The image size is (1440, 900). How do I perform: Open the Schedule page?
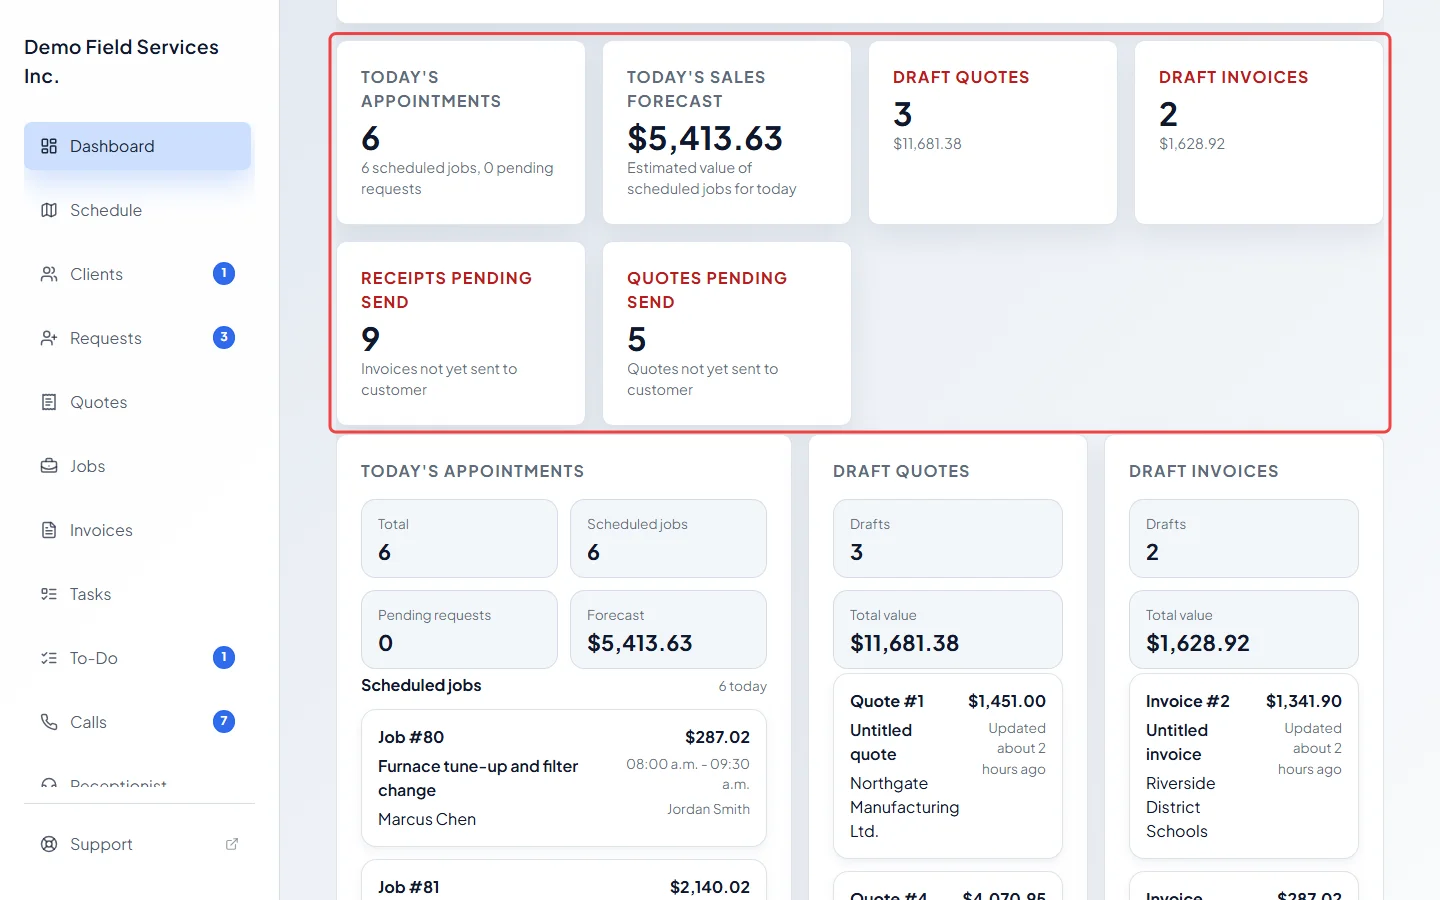(138, 210)
